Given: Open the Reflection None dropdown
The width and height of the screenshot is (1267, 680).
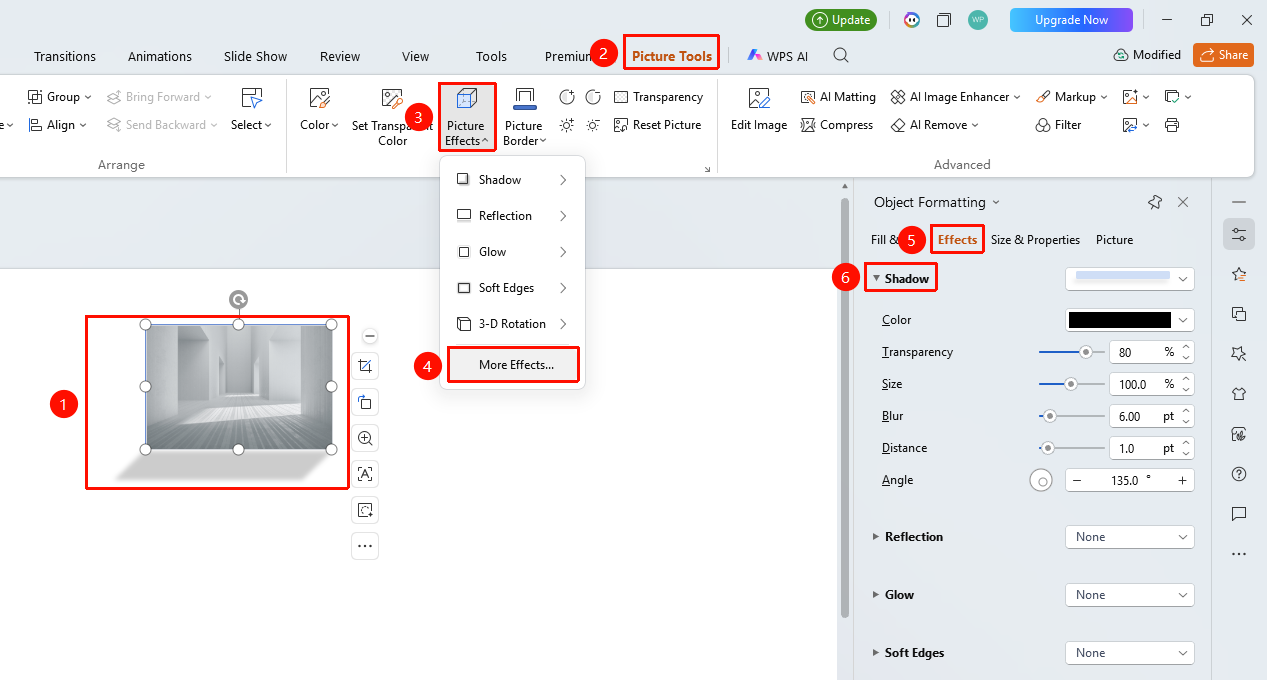Looking at the screenshot, I should pyautogui.click(x=1130, y=537).
